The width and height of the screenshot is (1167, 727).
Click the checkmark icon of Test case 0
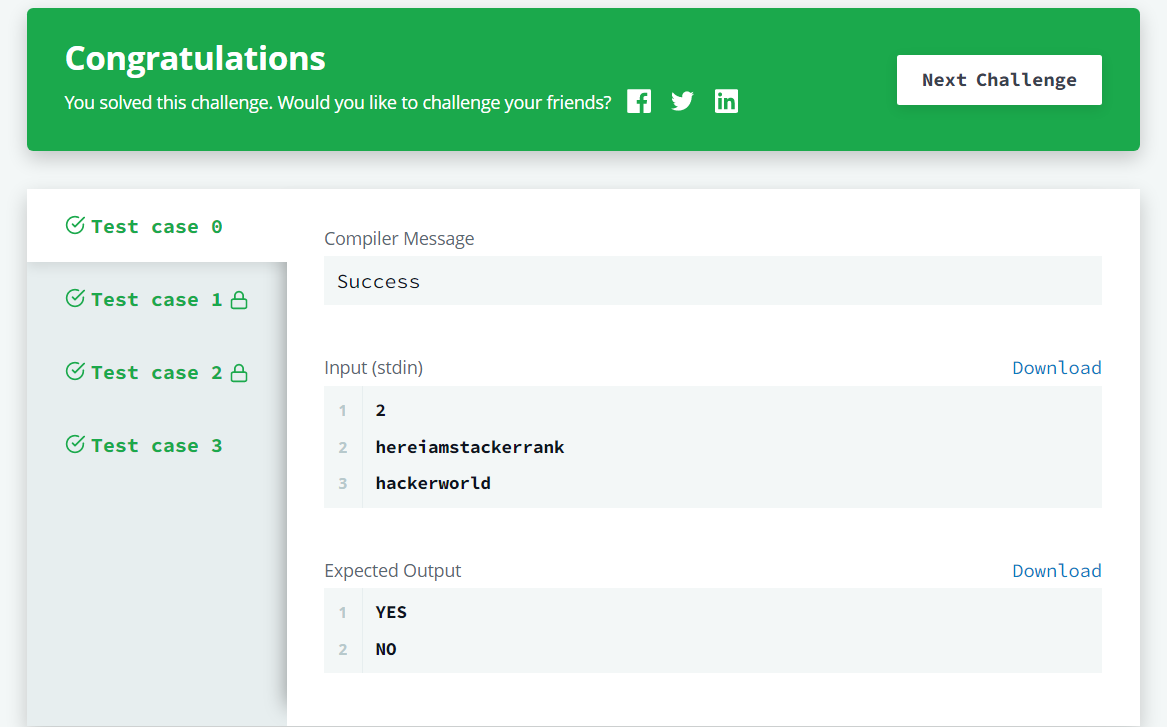pos(75,225)
